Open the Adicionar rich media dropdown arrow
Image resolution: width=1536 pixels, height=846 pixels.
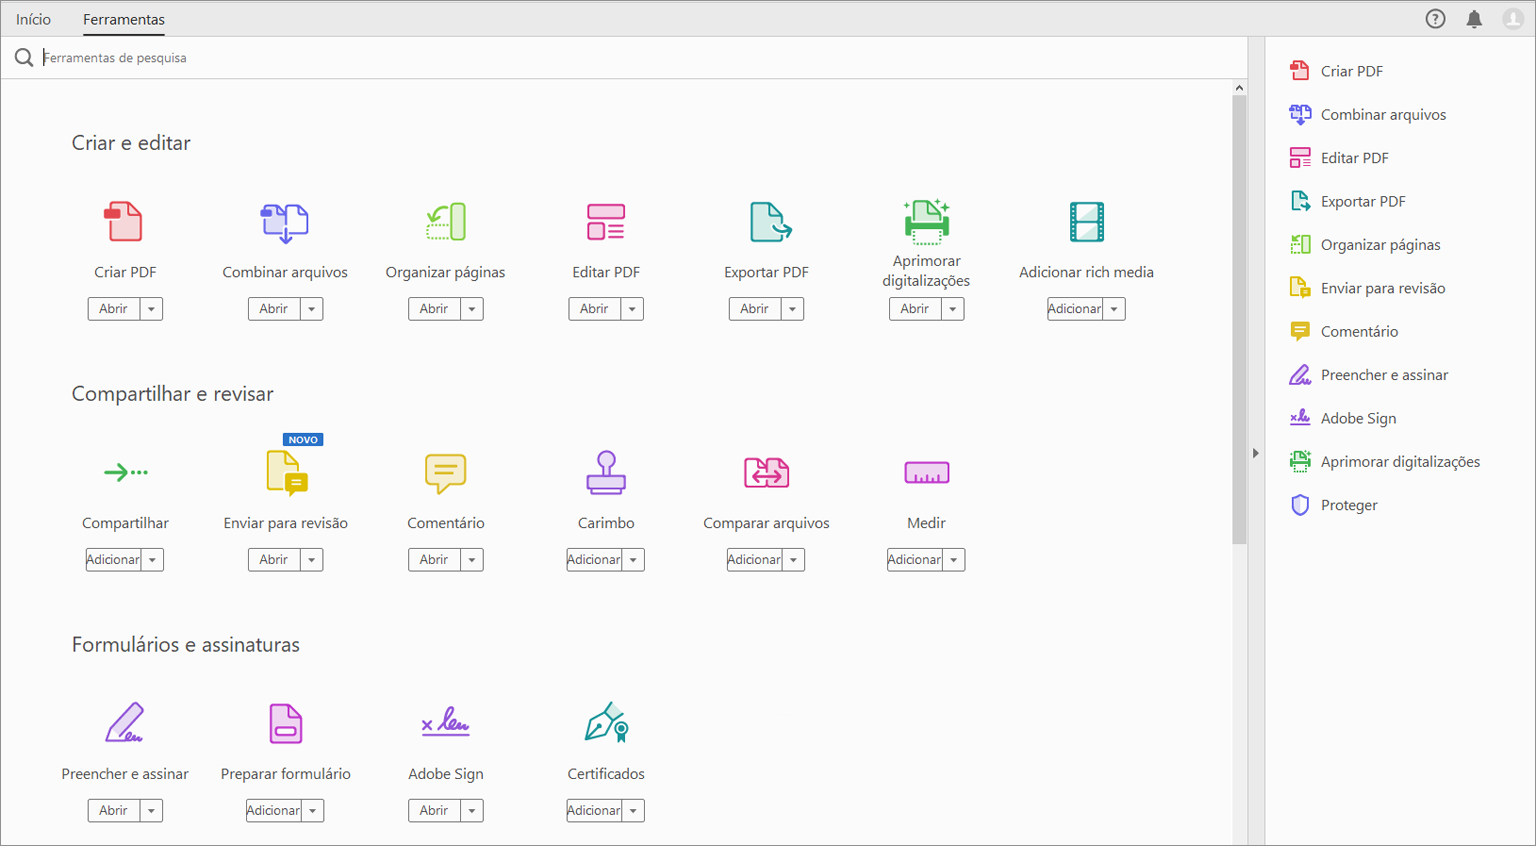[1114, 309]
